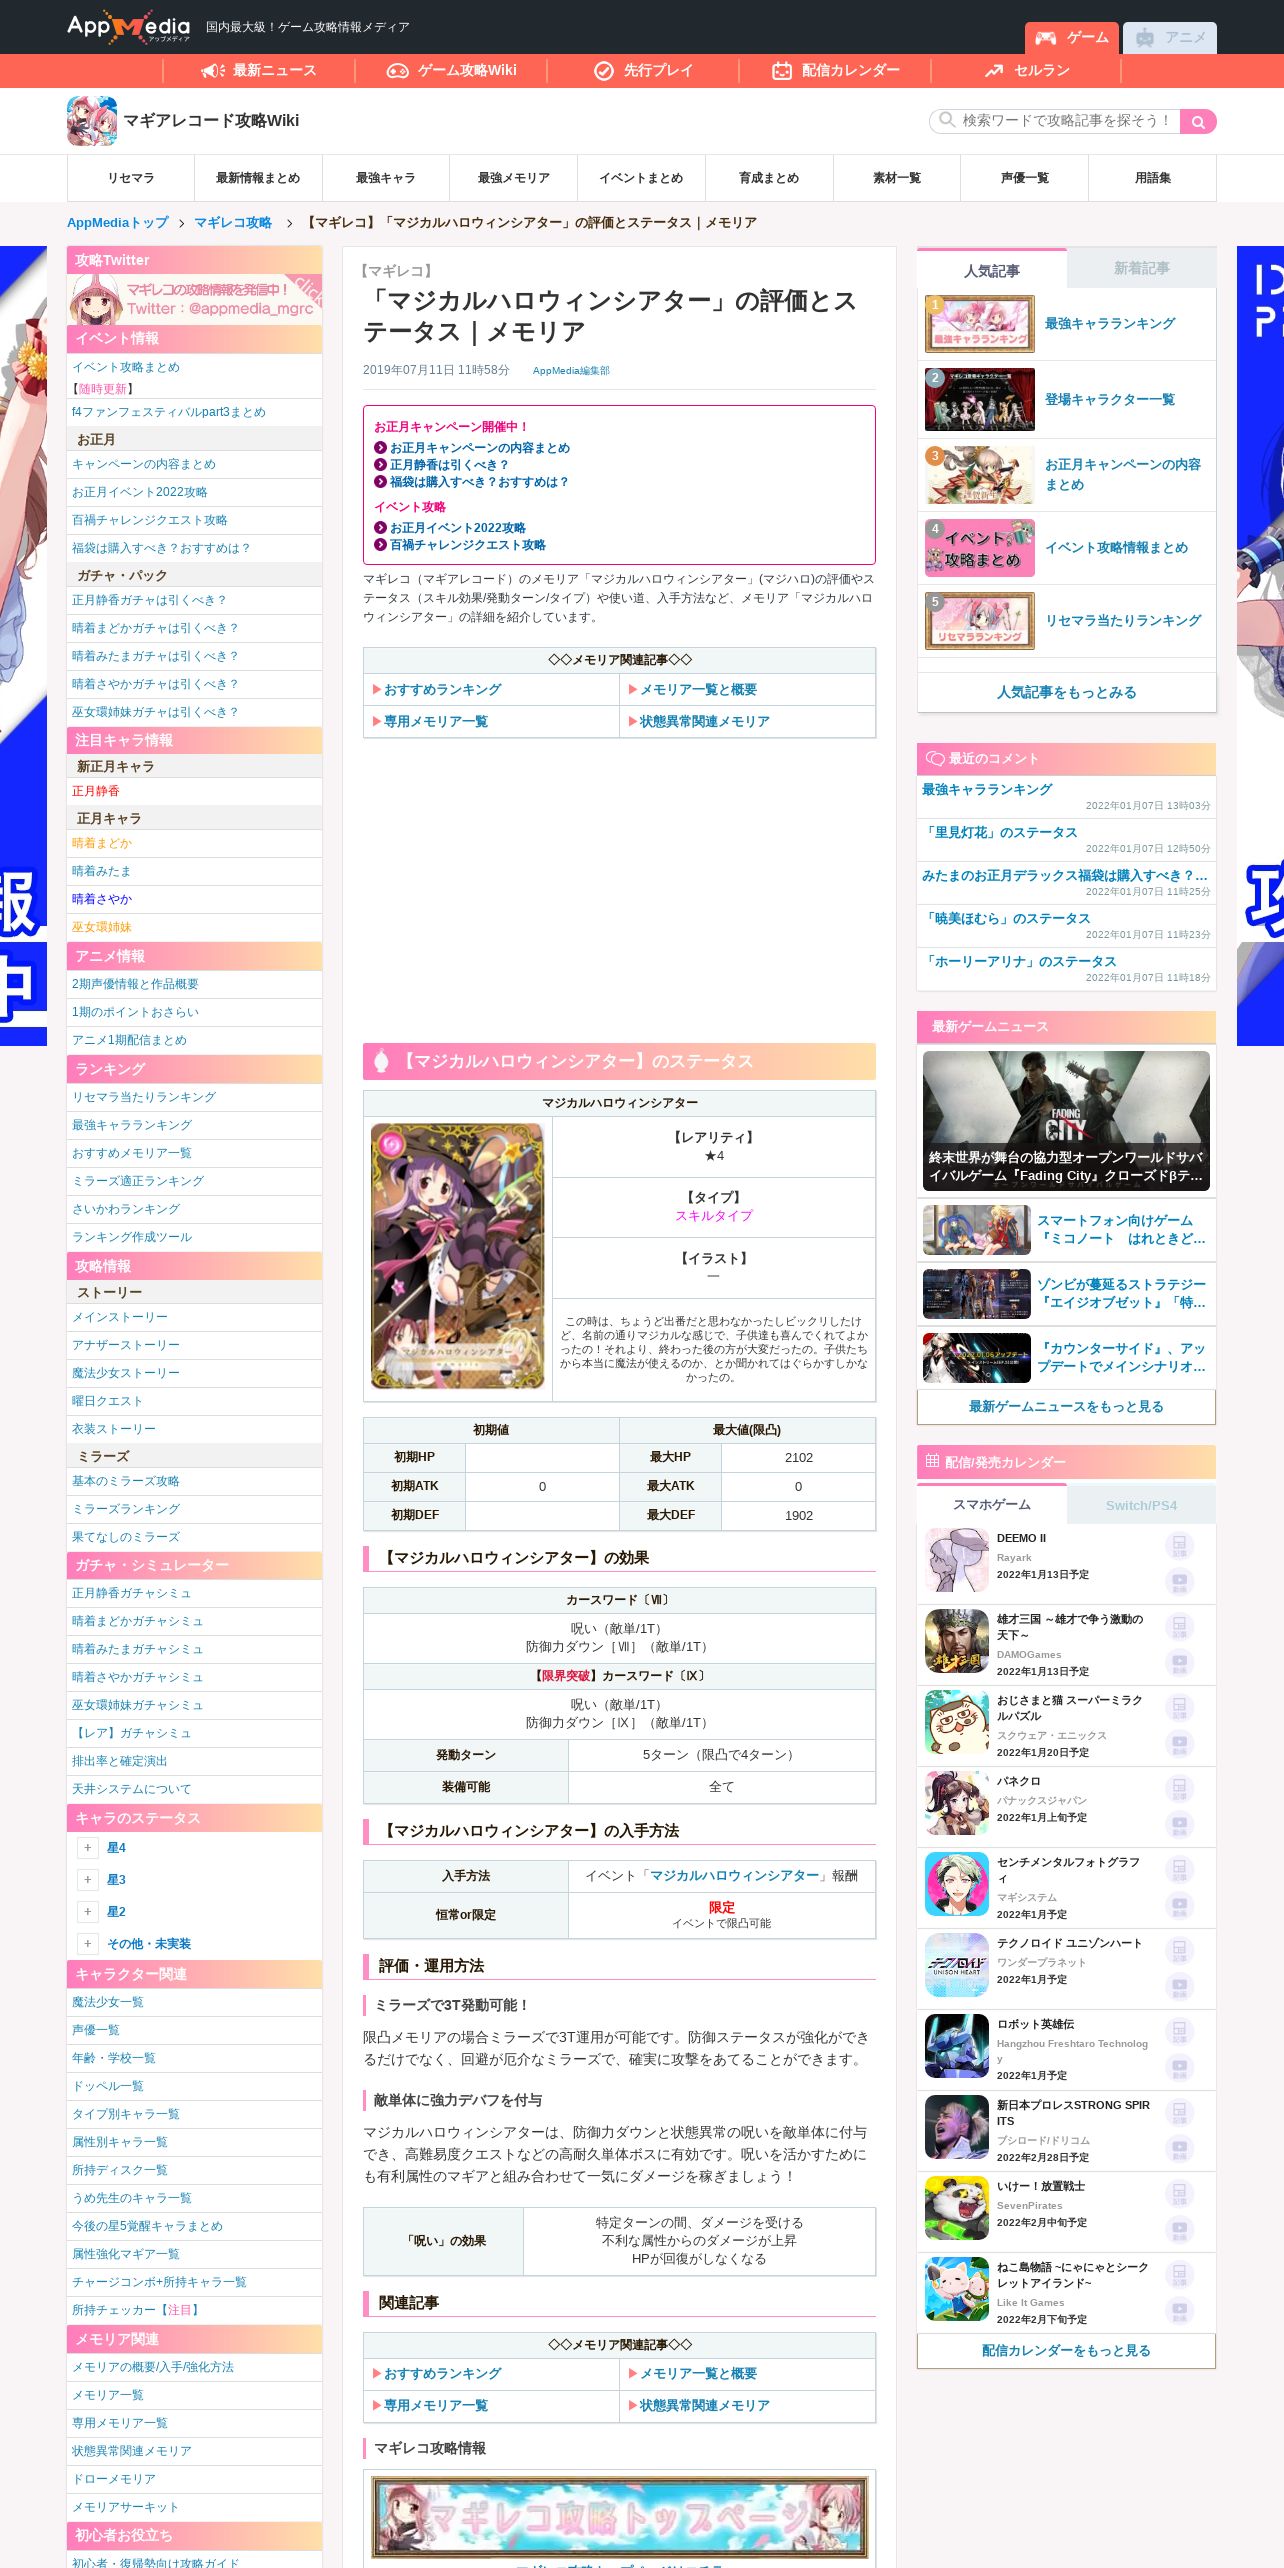The width and height of the screenshot is (1284, 2568).
Task: Click テクノロイド ユニゾンハート game icon
Action: [x=957, y=1965]
